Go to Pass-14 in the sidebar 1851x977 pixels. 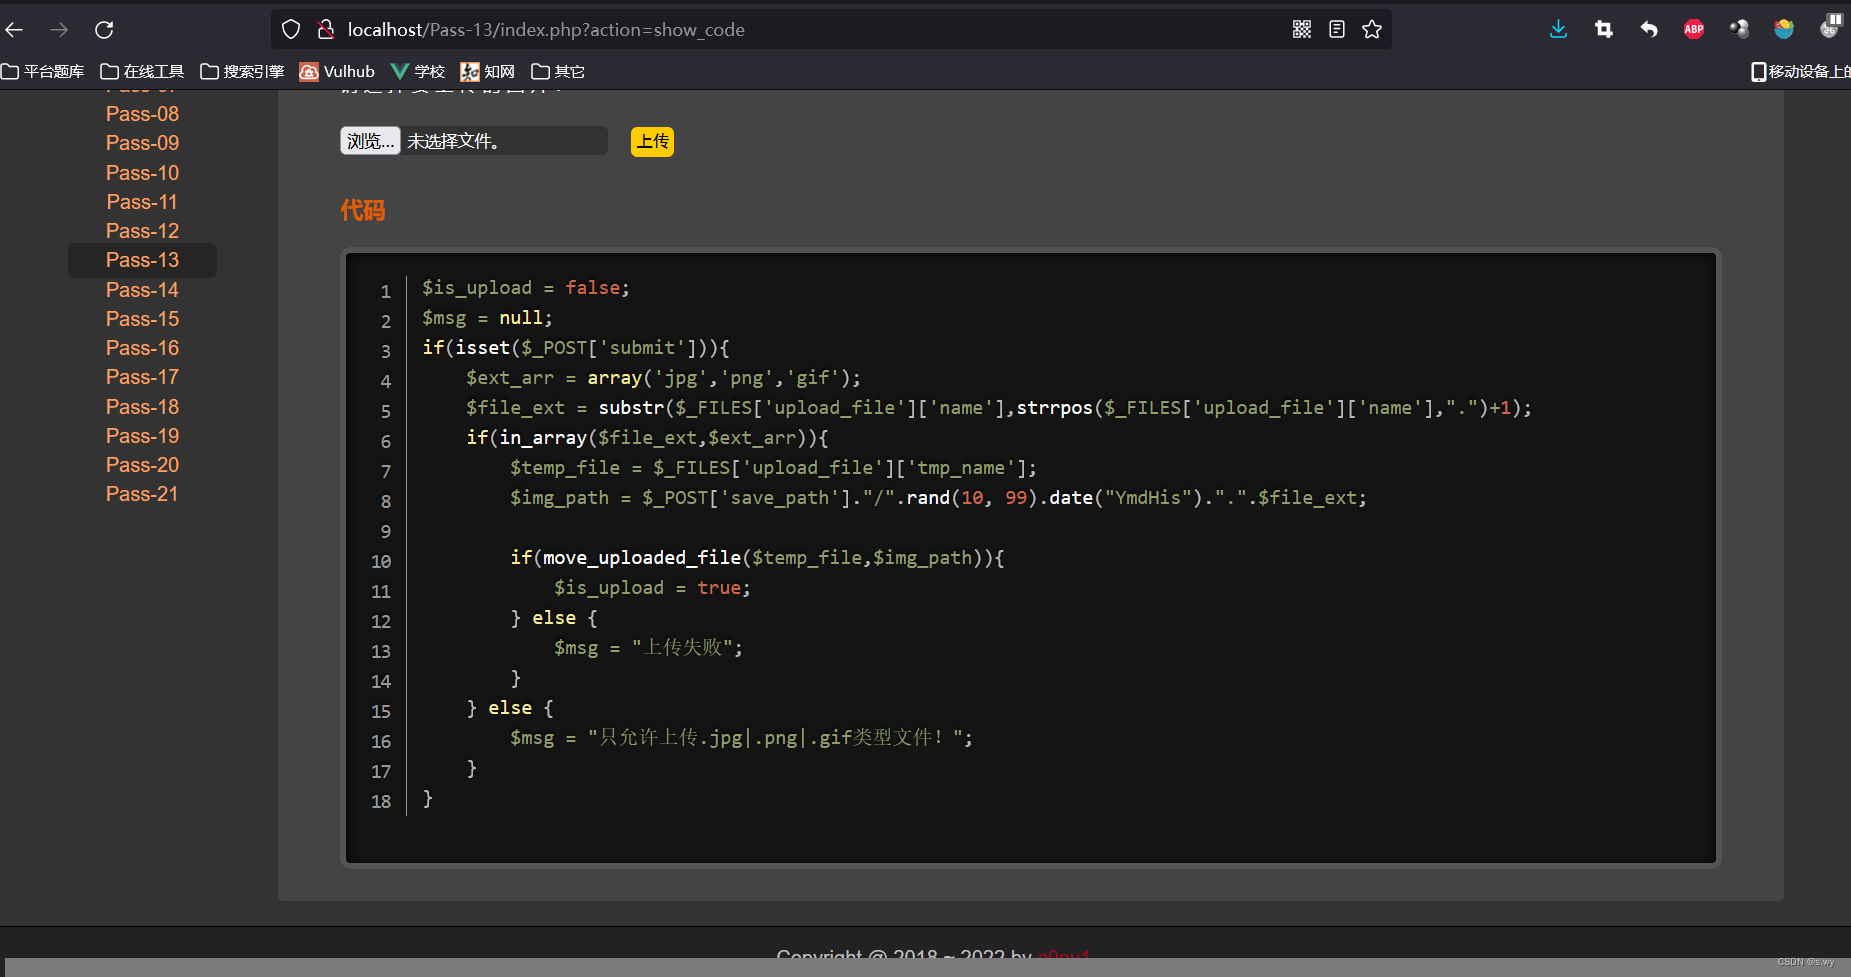(x=142, y=290)
